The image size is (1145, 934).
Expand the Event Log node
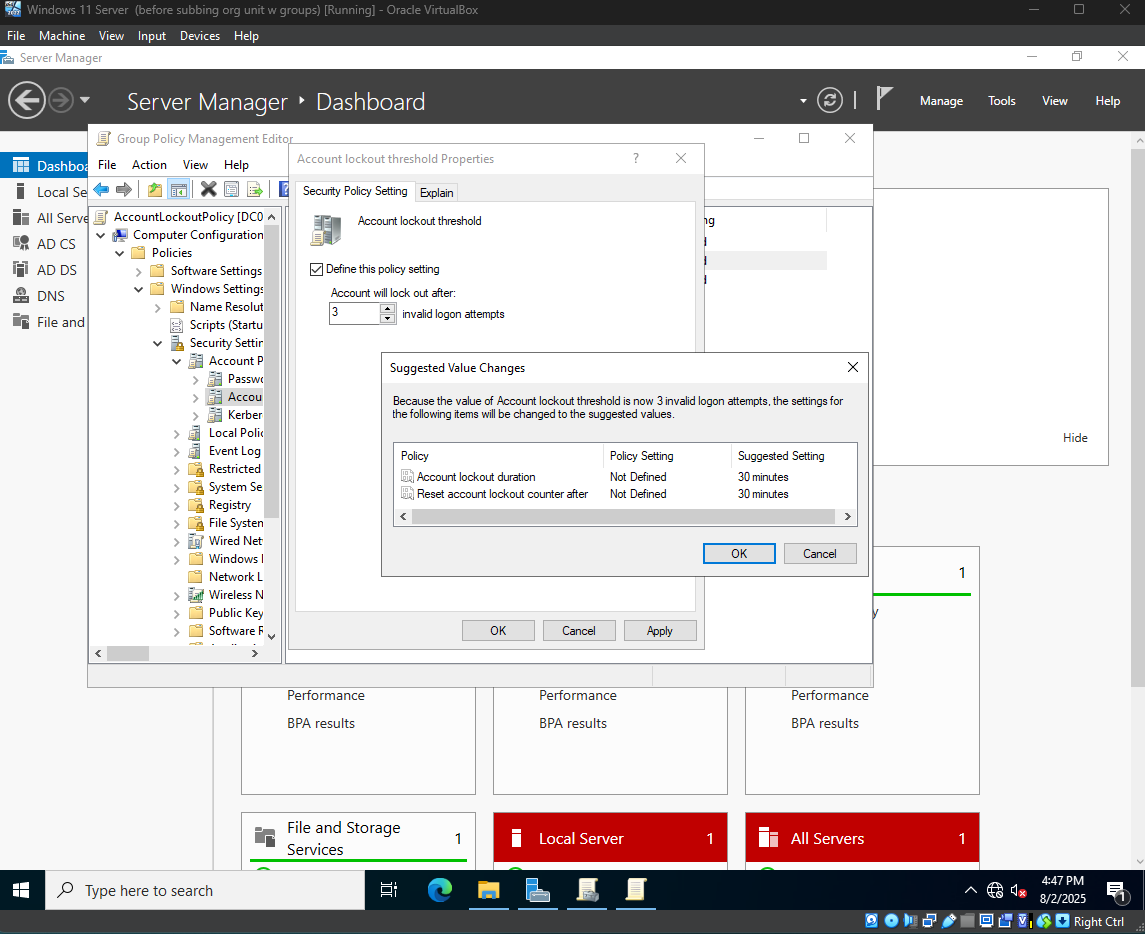[x=177, y=451]
